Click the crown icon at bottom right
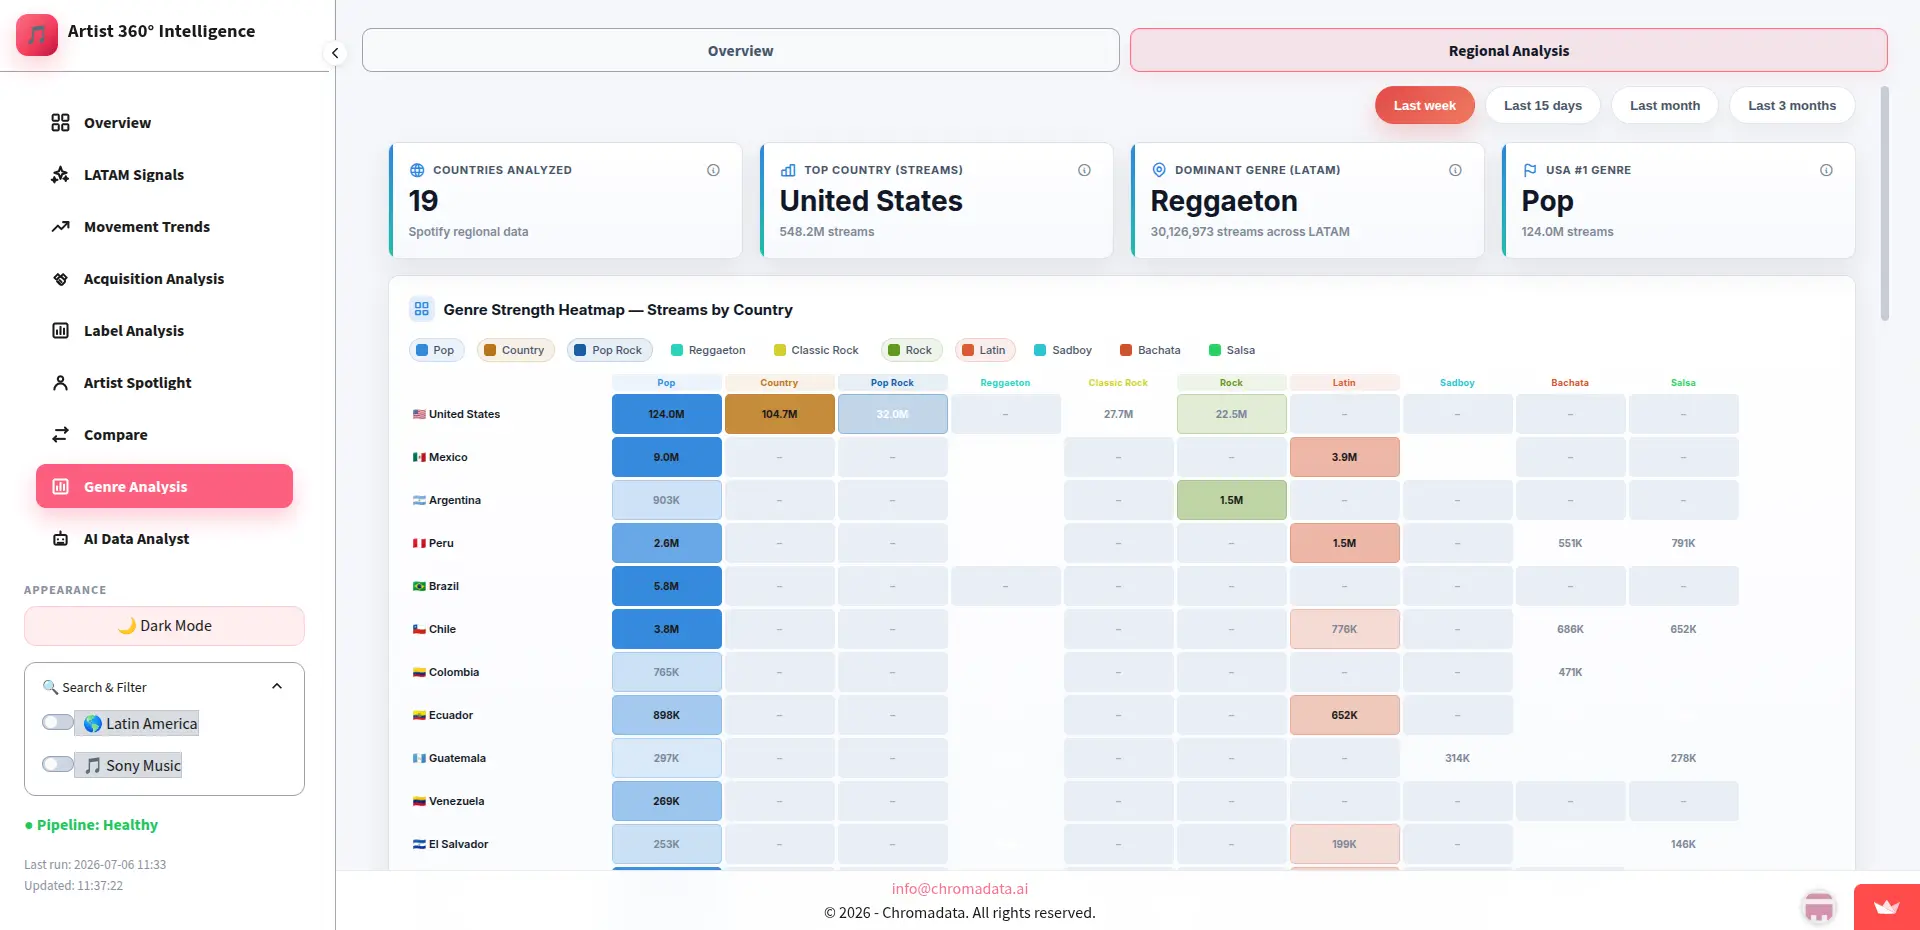1920x930 pixels. pyautogui.click(x=1887, y=907)
